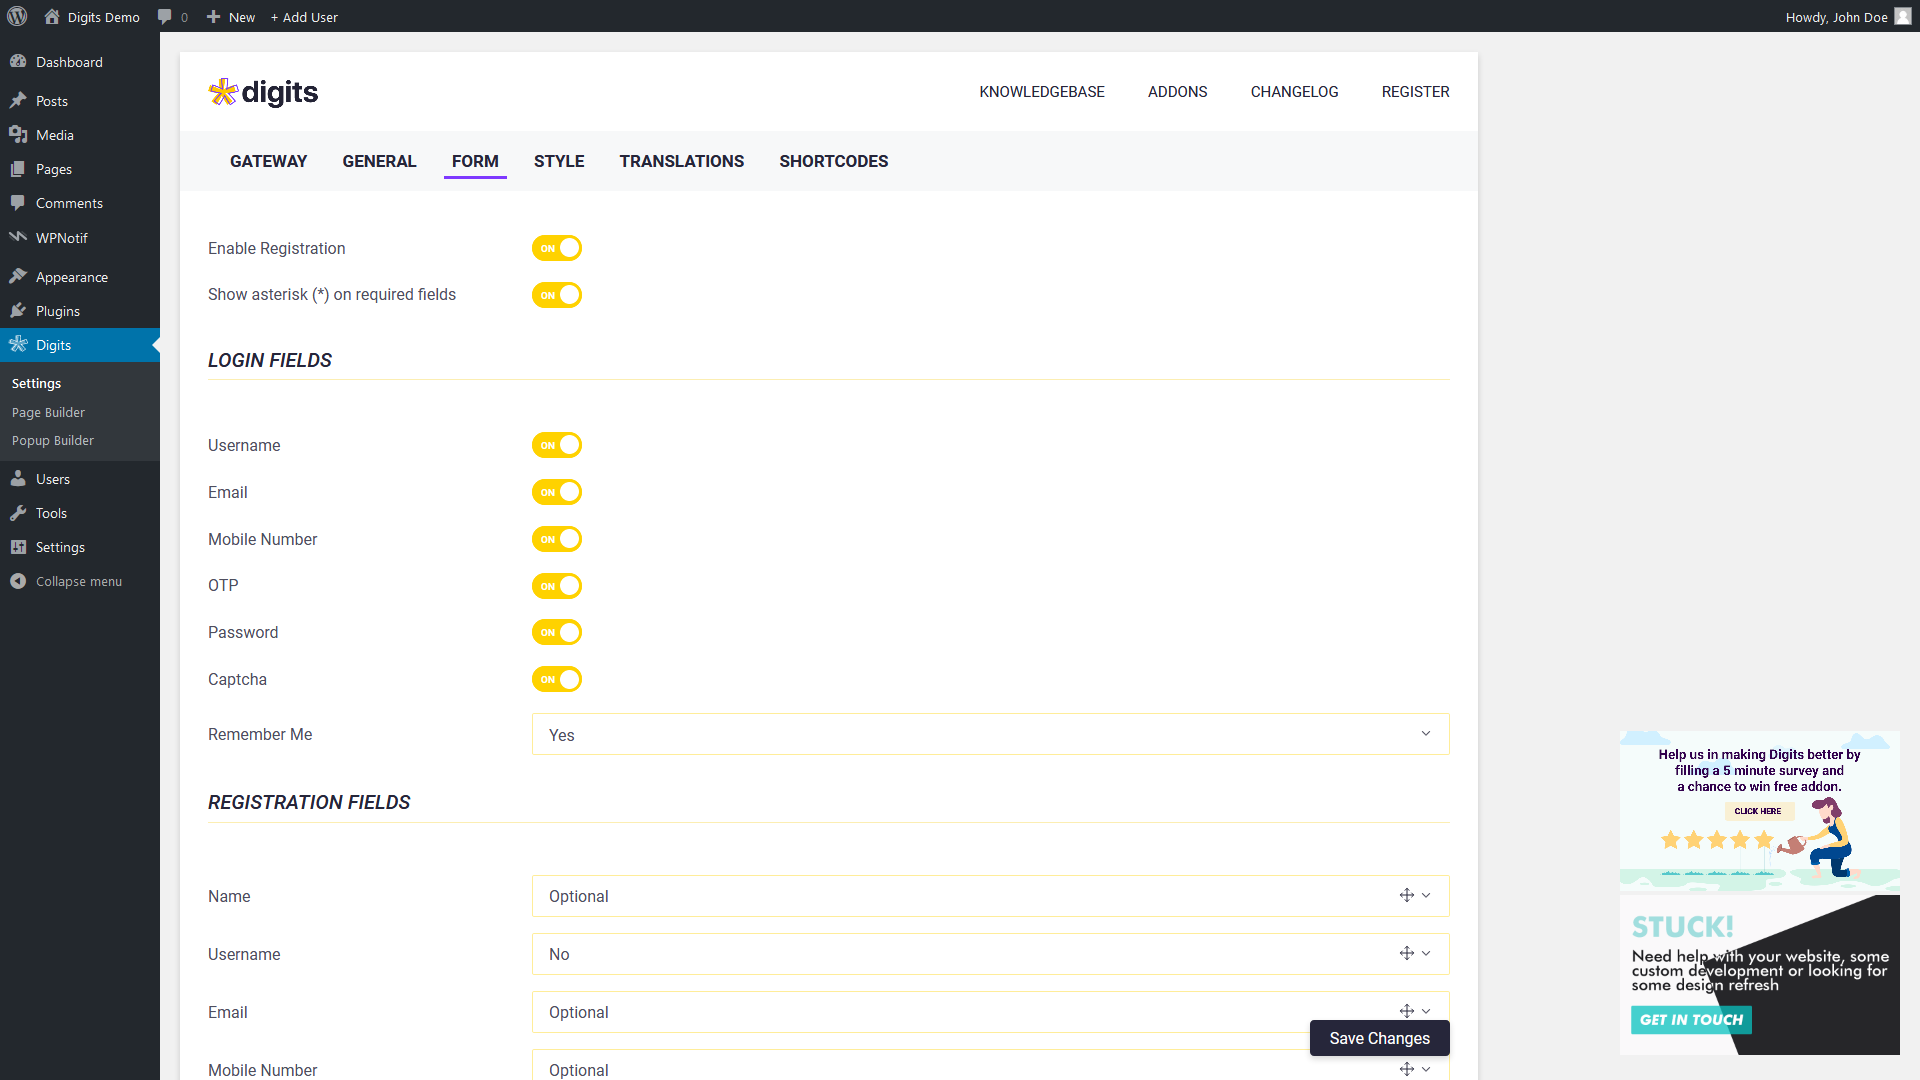The height and width of the screenshot is (1080, 1920).
Task: Click the move handle on registration Username field
Action: click(x=1406, y=953)
